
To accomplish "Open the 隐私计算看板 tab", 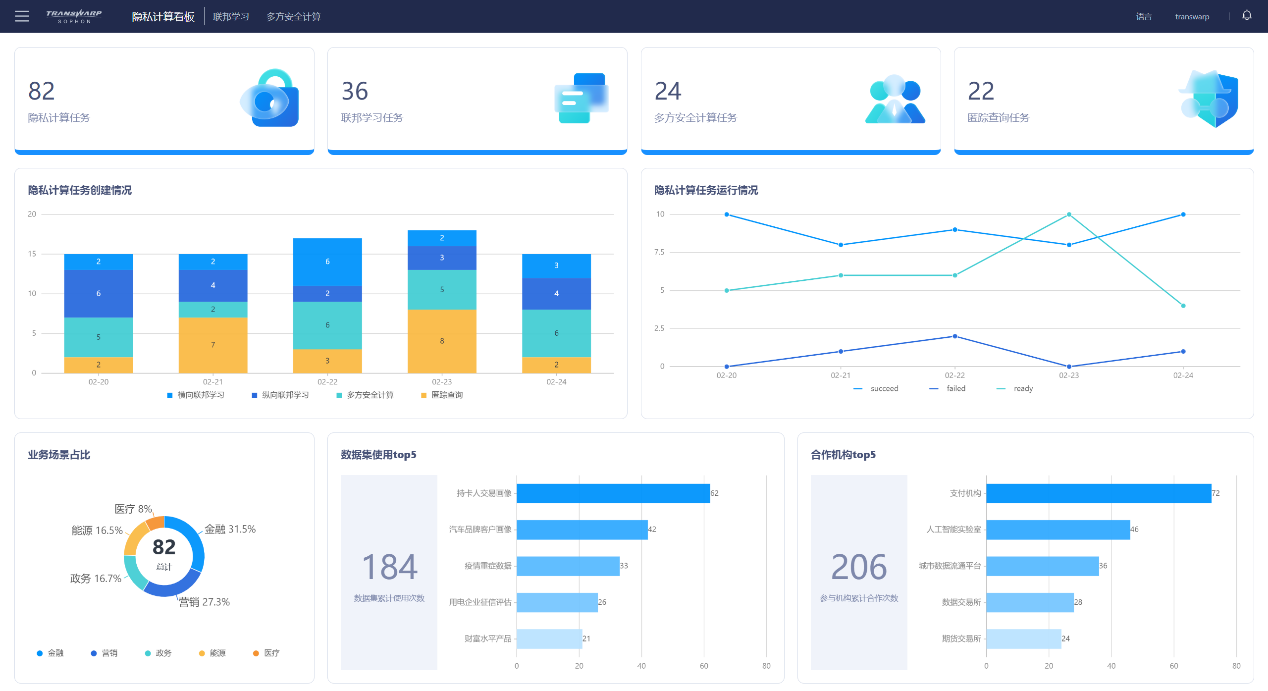I will pyautogui.click(x=163, y=16).
